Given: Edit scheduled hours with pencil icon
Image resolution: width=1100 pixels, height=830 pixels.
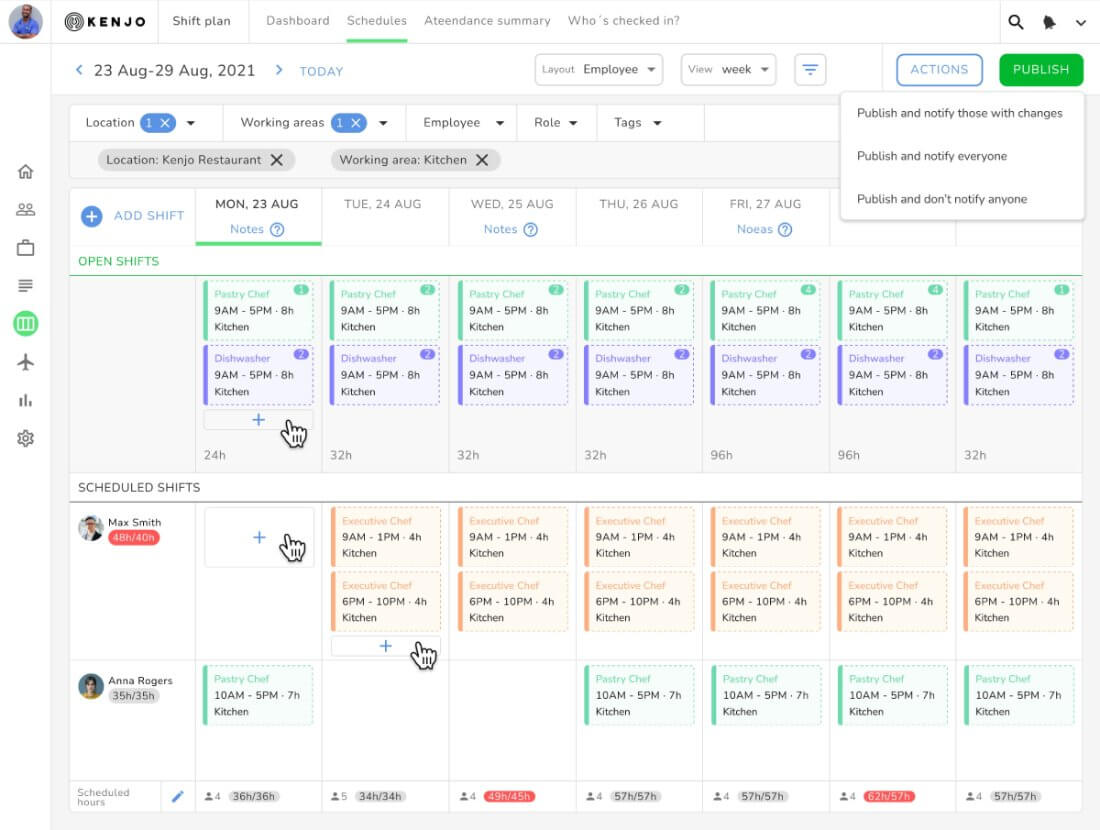Looking at the screenshot, I should pos(178,796).
